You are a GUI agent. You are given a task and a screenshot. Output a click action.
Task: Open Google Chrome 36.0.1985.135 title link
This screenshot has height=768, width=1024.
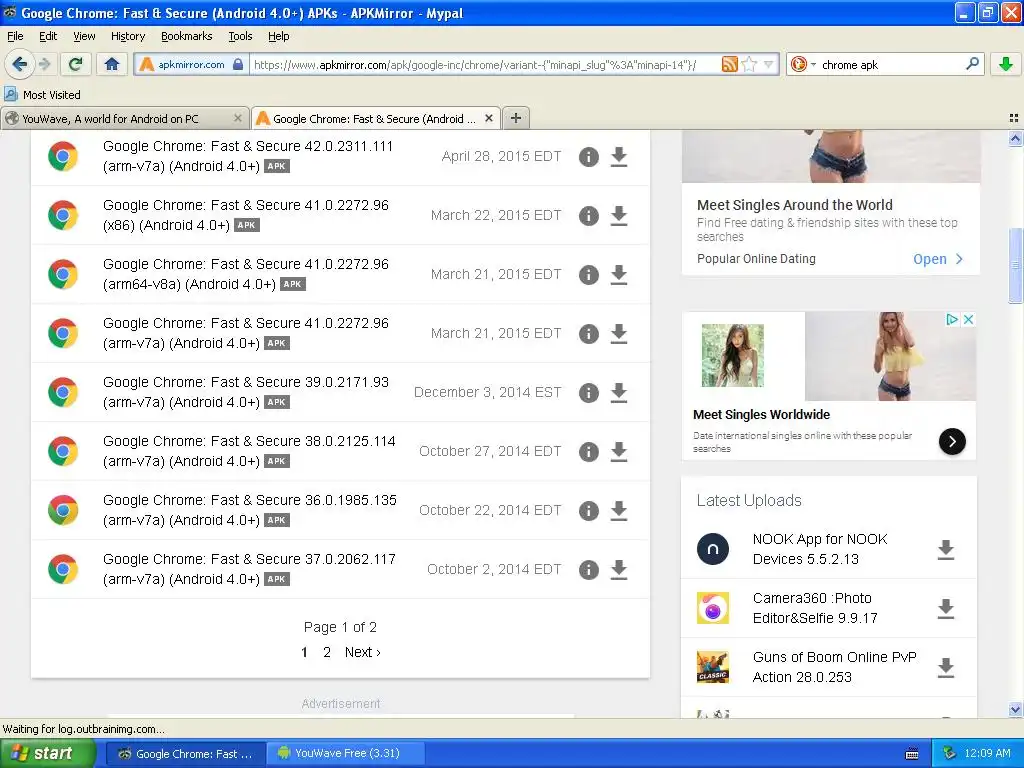[249, 510]
